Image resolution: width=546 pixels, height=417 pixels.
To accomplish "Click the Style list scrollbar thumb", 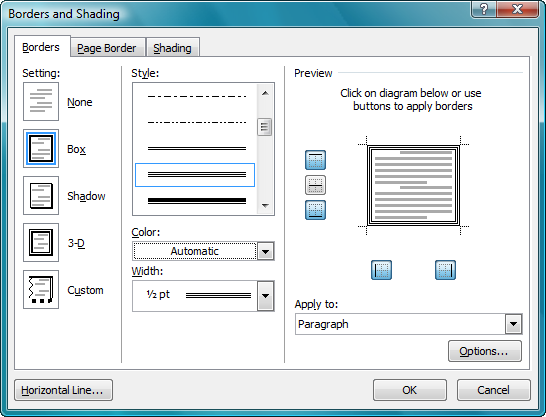I will (265, 127).
